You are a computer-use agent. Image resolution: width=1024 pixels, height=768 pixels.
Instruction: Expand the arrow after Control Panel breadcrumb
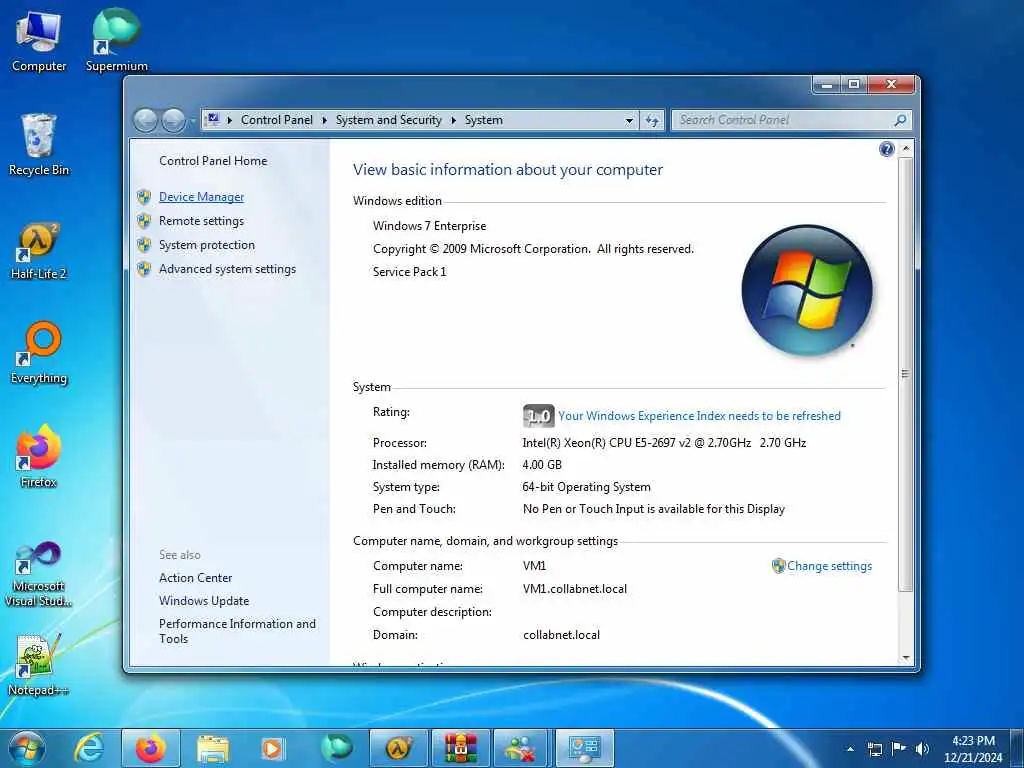point(325,120)
